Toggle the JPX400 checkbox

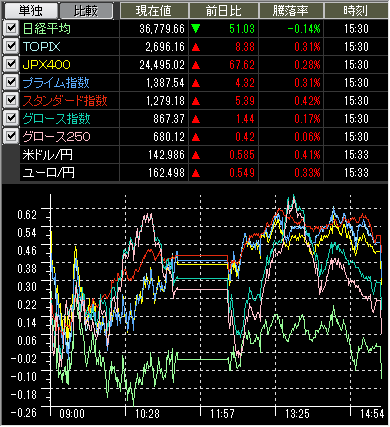[x=11, y=64]
